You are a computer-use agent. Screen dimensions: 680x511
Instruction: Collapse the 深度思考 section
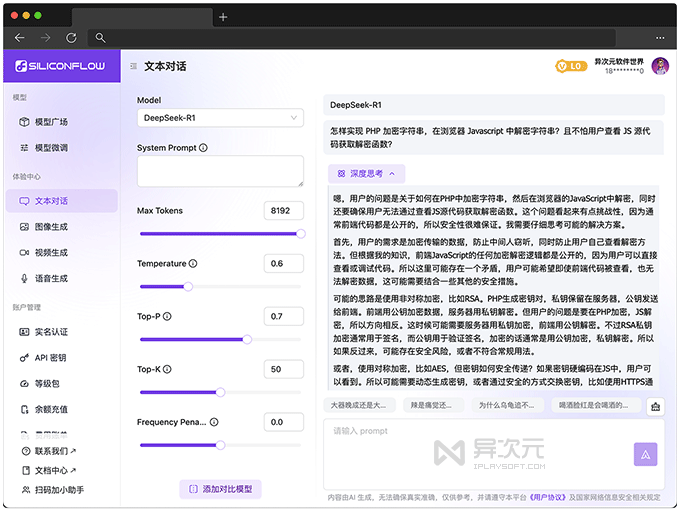coord(366,174)
